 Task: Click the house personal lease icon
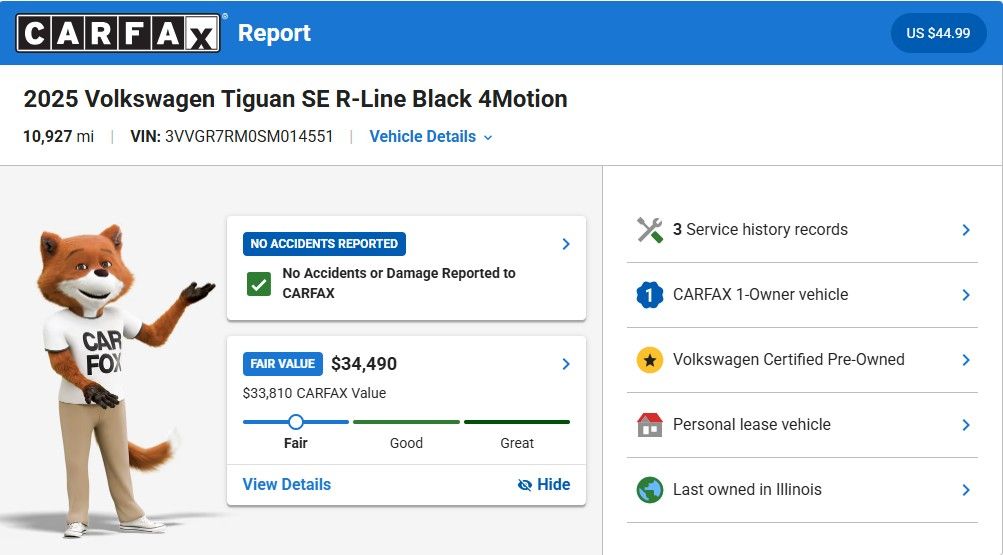coord(650,425)
